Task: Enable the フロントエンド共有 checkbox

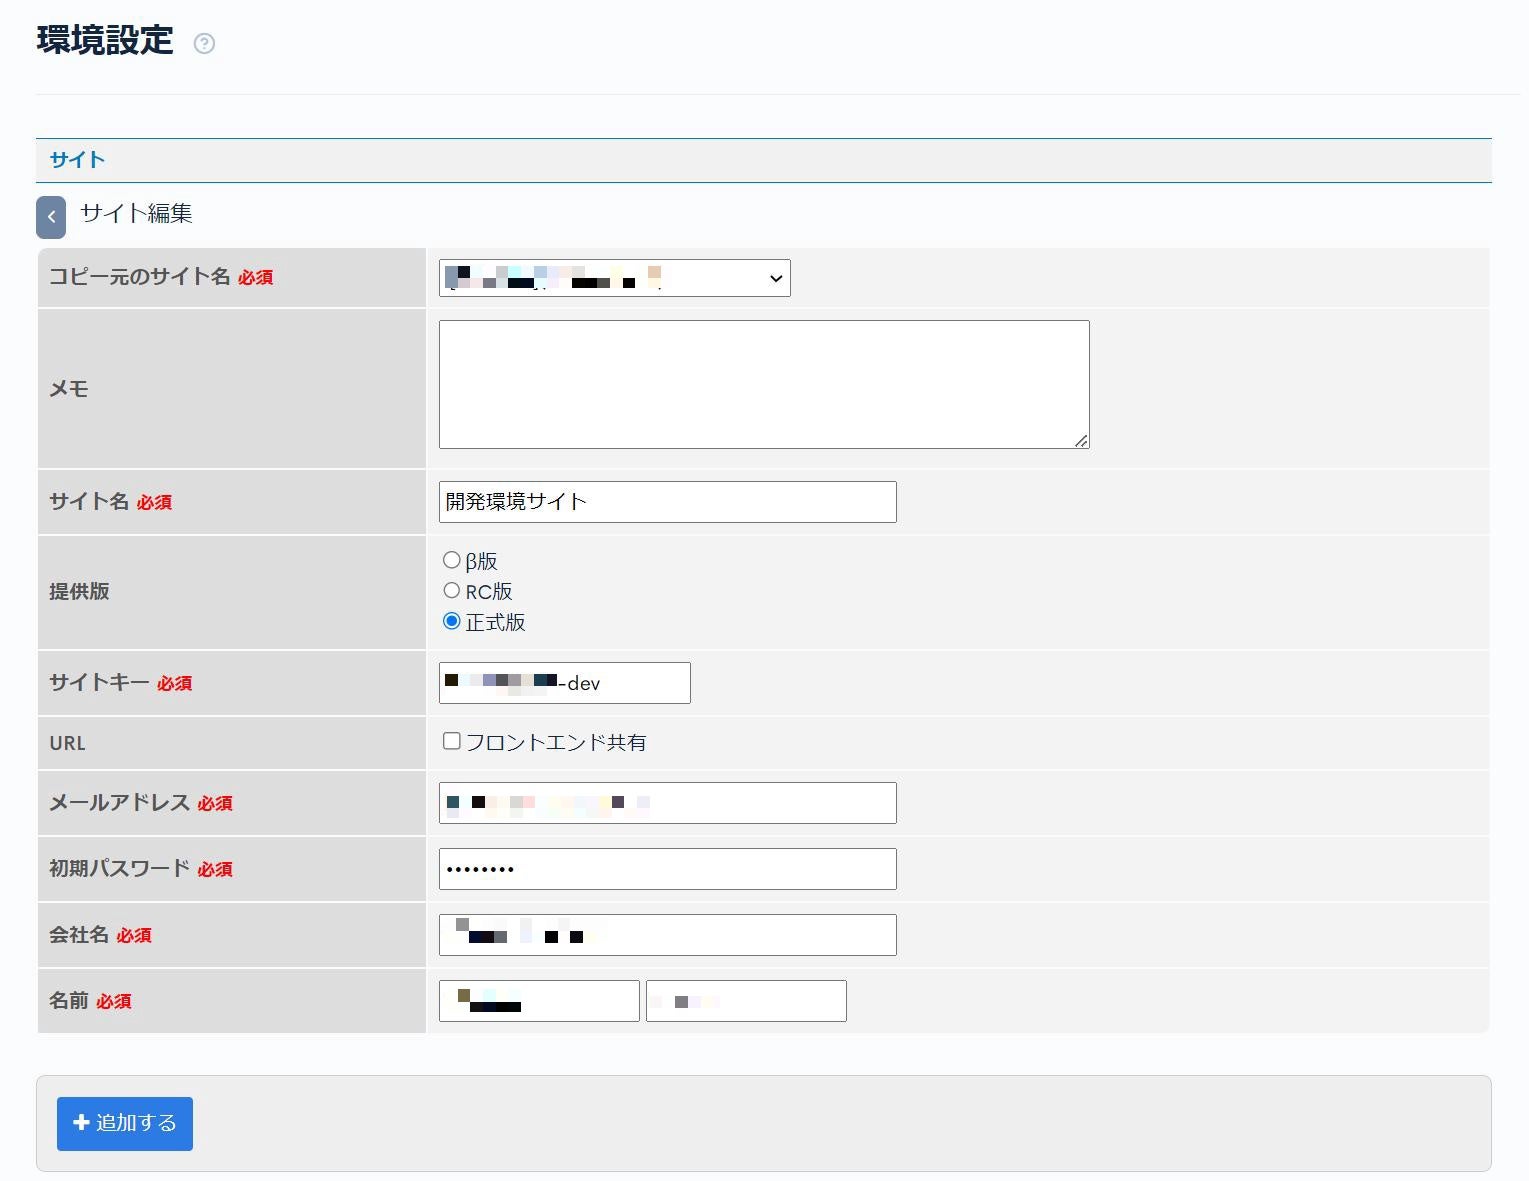Action: (x=452, y=741)
